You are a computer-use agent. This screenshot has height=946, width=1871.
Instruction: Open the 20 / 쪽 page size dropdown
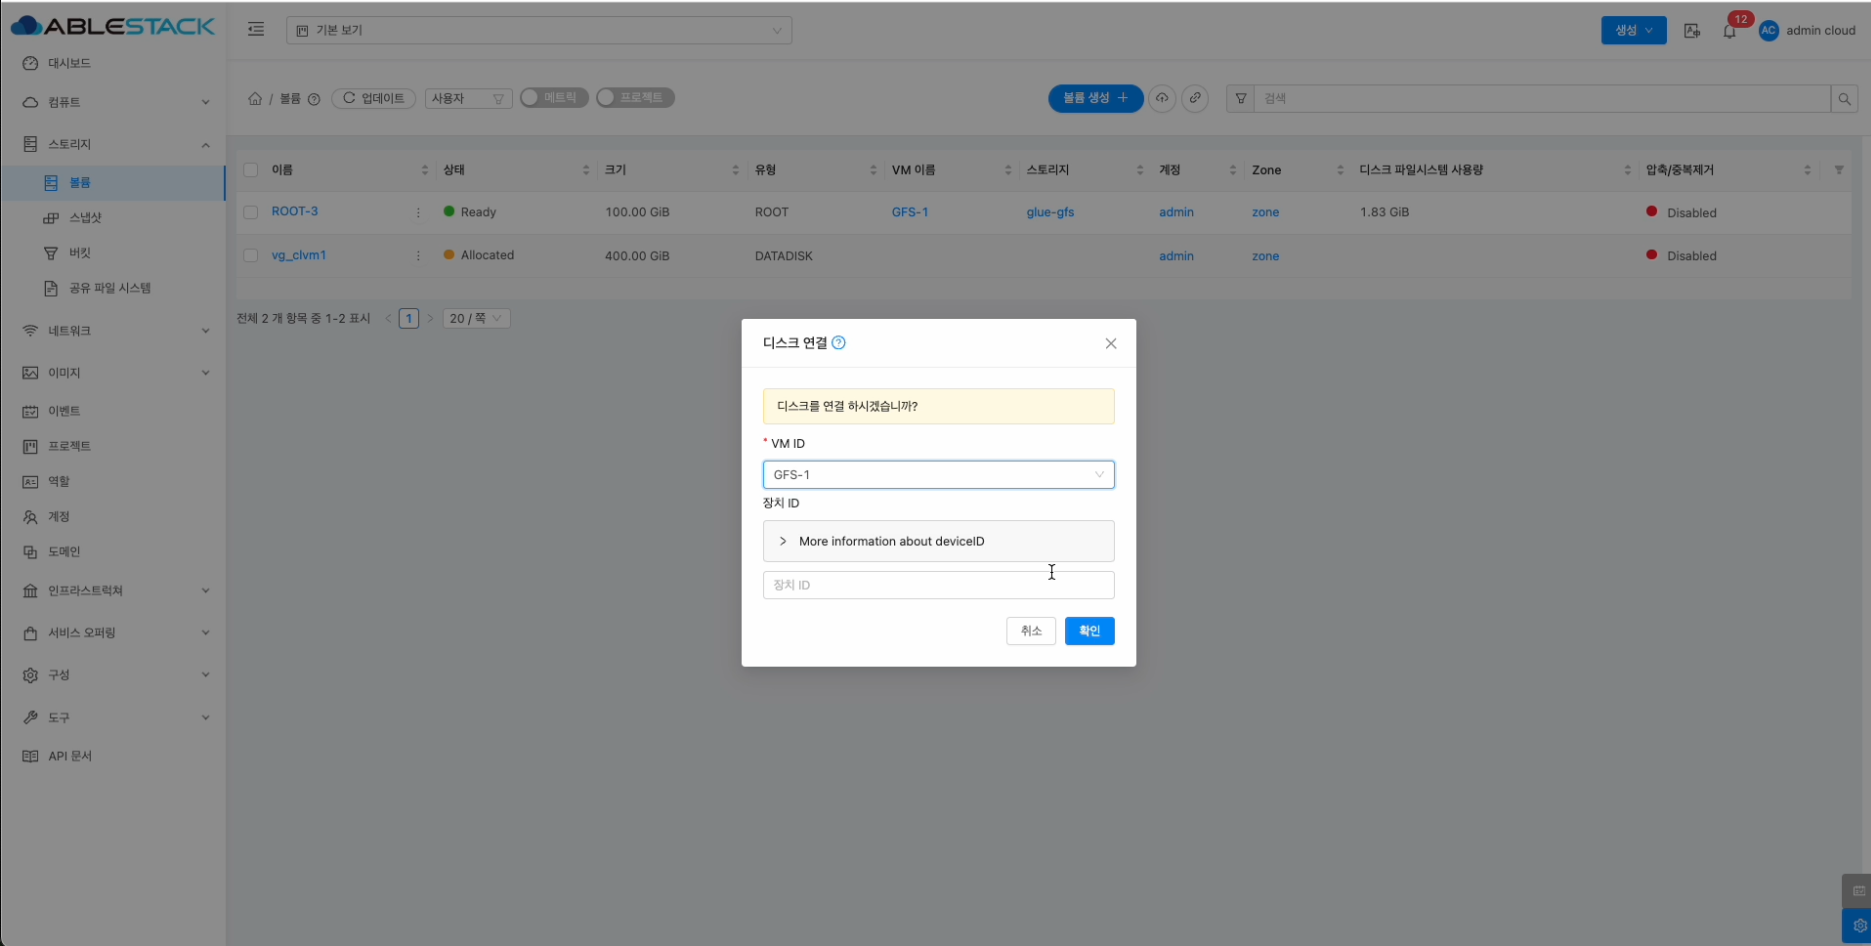[x=476, y=318]
